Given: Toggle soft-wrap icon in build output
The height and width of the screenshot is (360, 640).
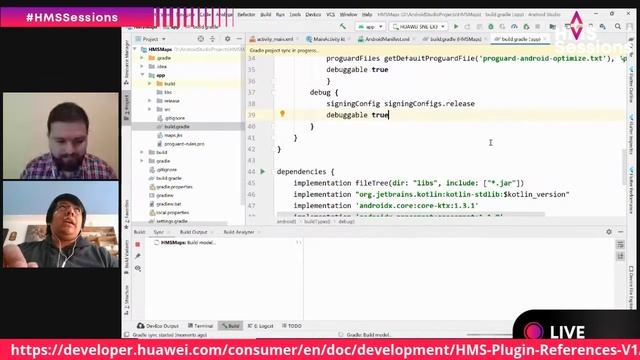Looking at the screenshot, I should (x=620, y=244).
